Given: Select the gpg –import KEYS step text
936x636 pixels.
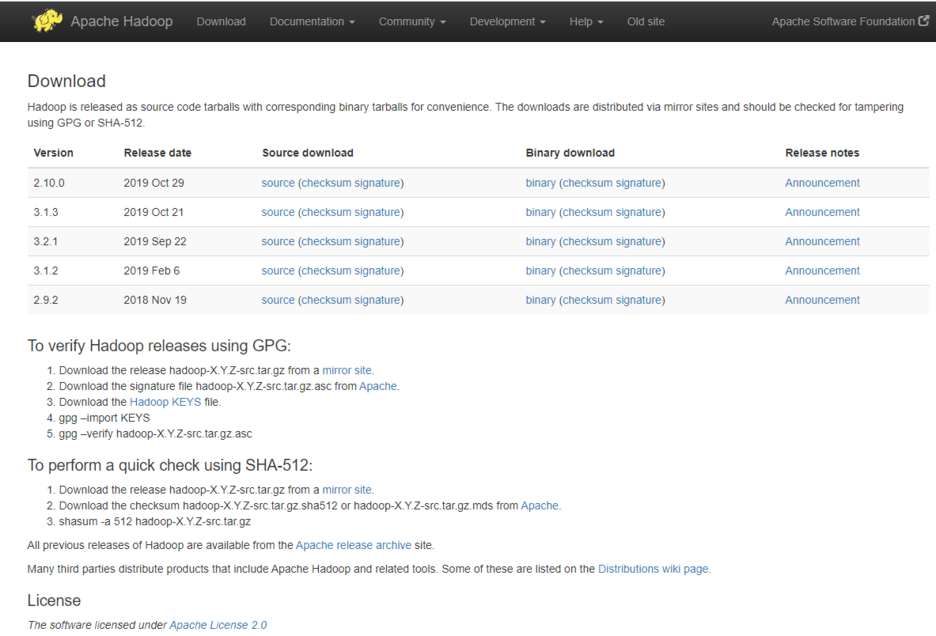Looking at the screenshot, I should (x=104, y=418).
